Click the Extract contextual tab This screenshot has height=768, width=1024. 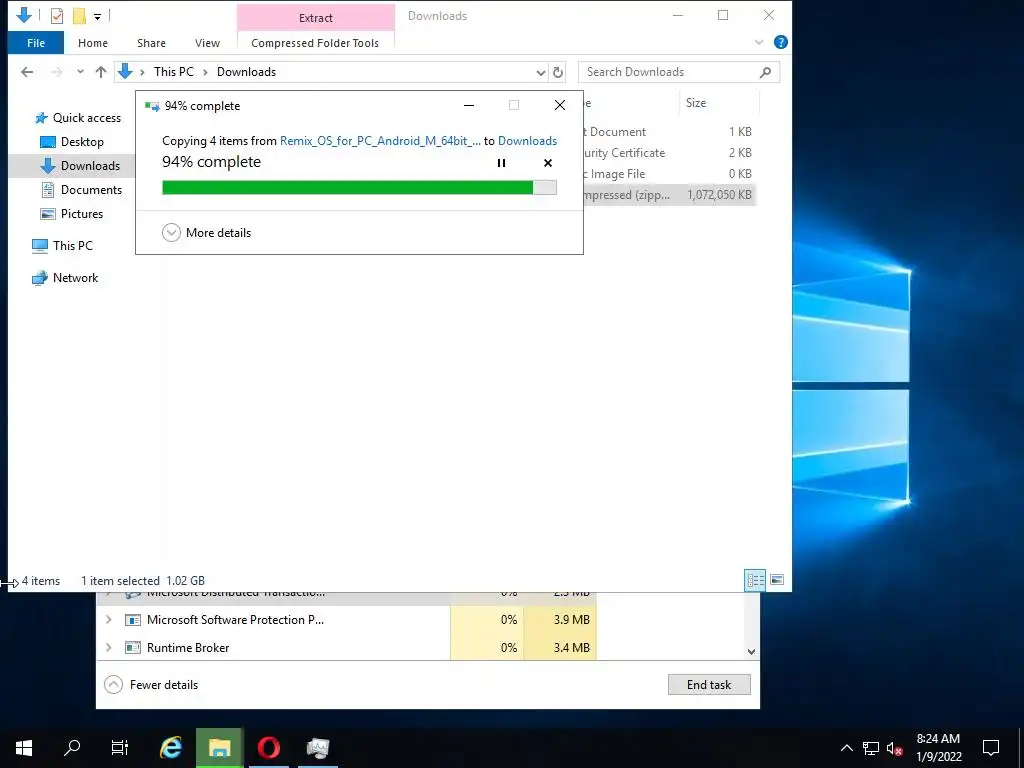[x=315, y=18]
